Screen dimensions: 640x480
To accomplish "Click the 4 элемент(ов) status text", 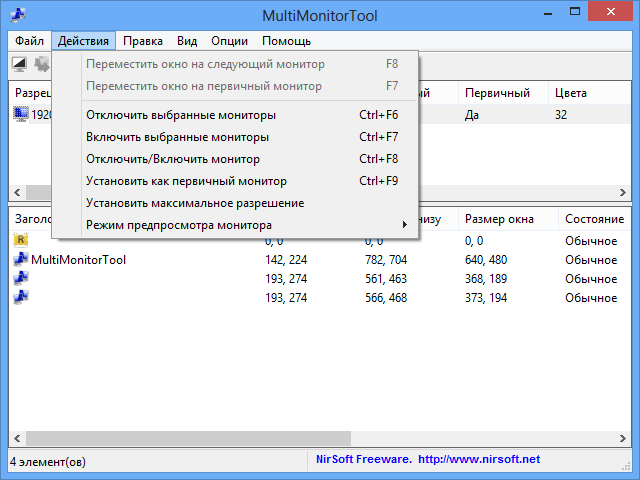I will [48, 462].
